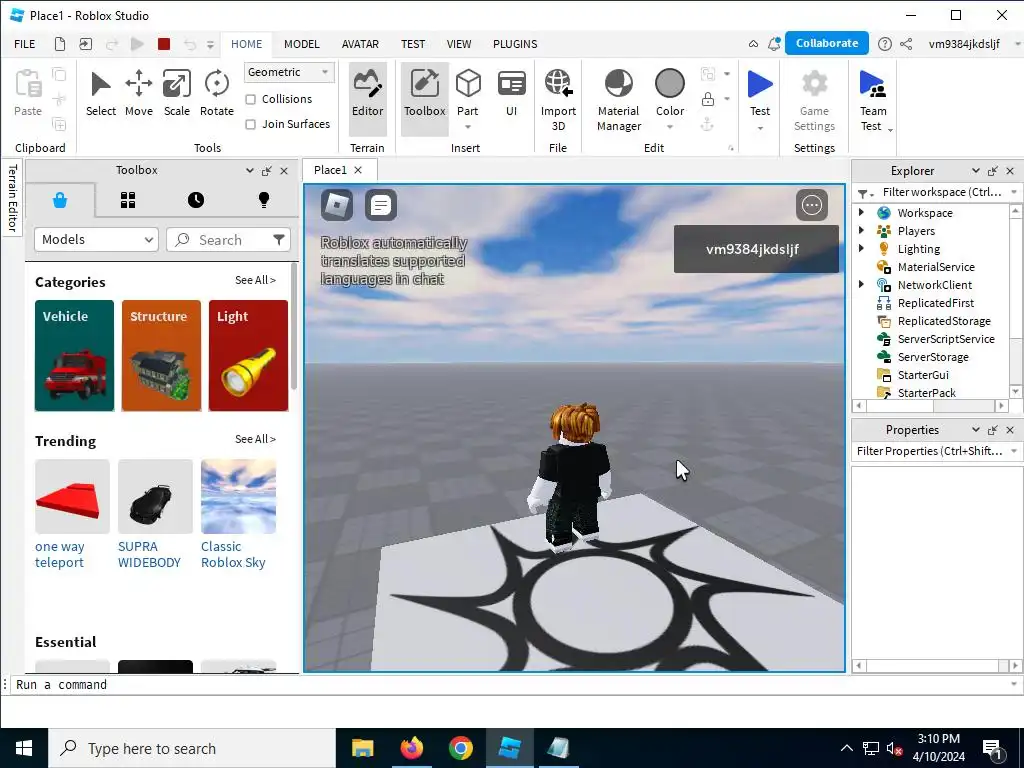Toggle the Toolbox button in ribbon
The width and height of the screenshot is (1024, 768).
pos(424,99)
